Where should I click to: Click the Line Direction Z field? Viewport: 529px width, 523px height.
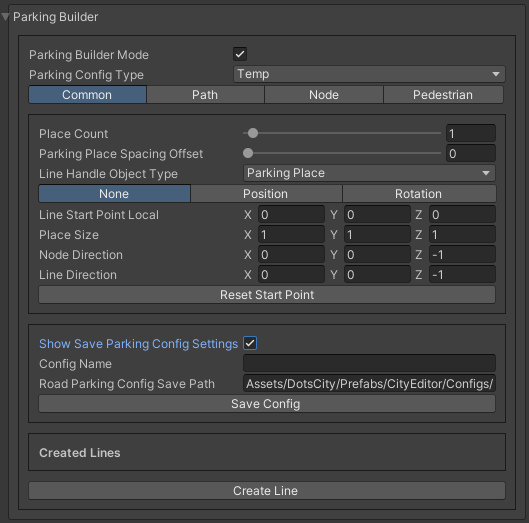[462, 274]
